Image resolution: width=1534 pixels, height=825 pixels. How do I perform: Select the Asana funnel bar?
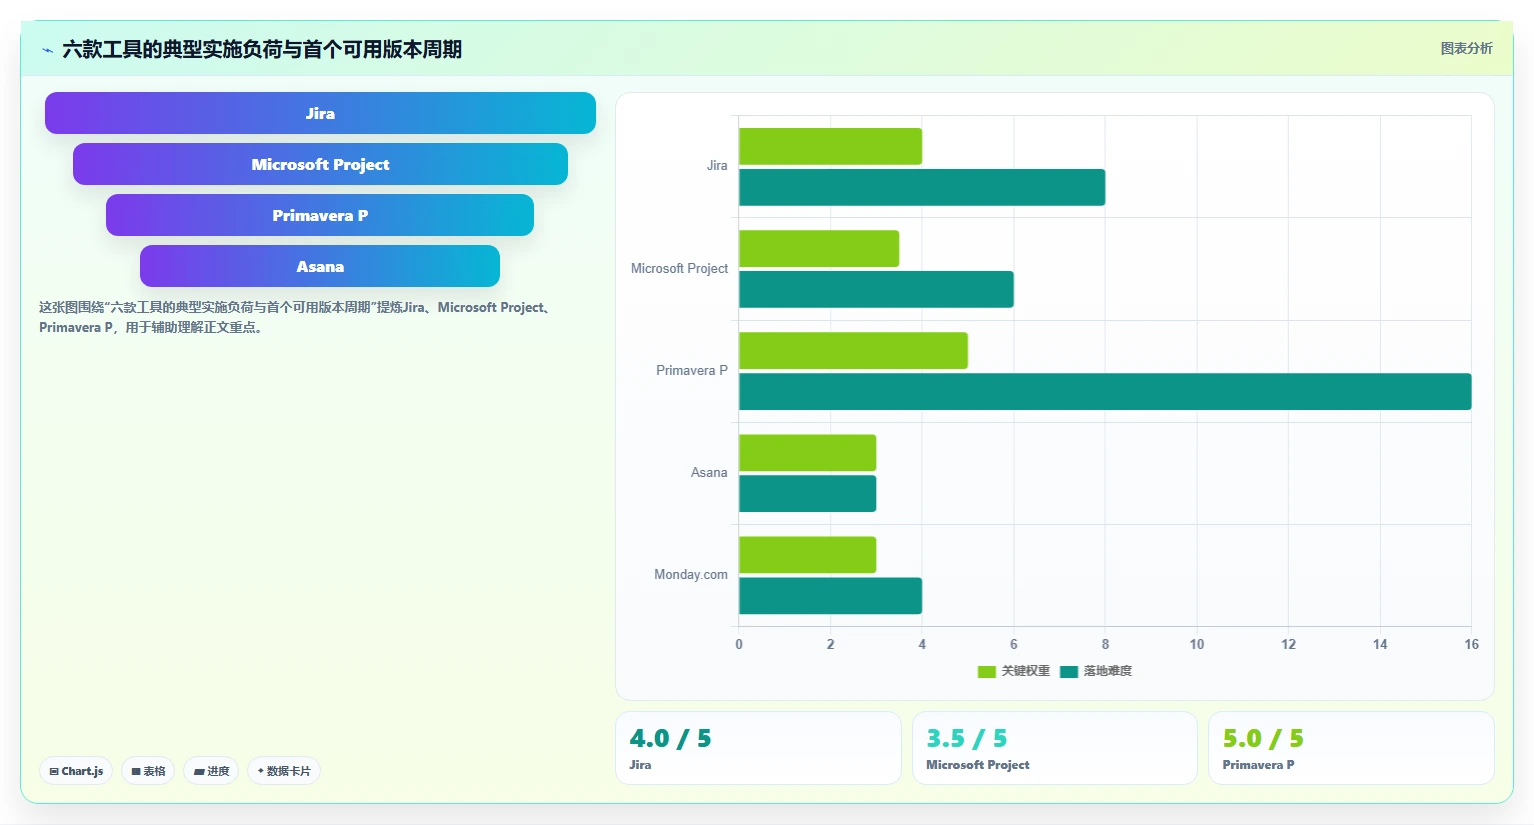(320, 266)
